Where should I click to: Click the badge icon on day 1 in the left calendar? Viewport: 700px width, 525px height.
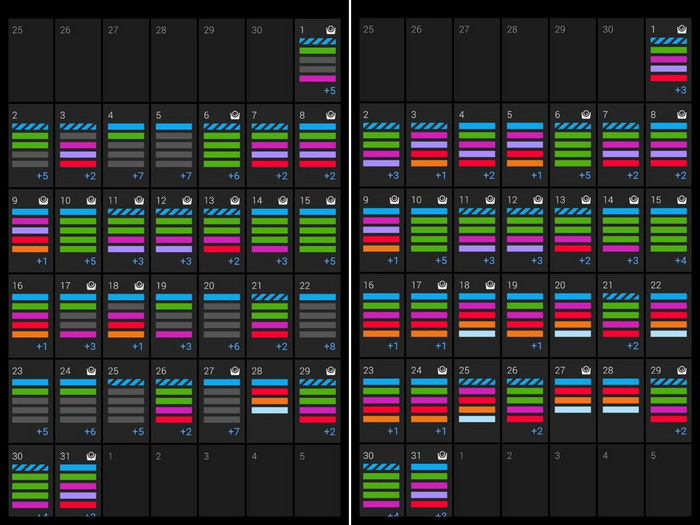331,30
